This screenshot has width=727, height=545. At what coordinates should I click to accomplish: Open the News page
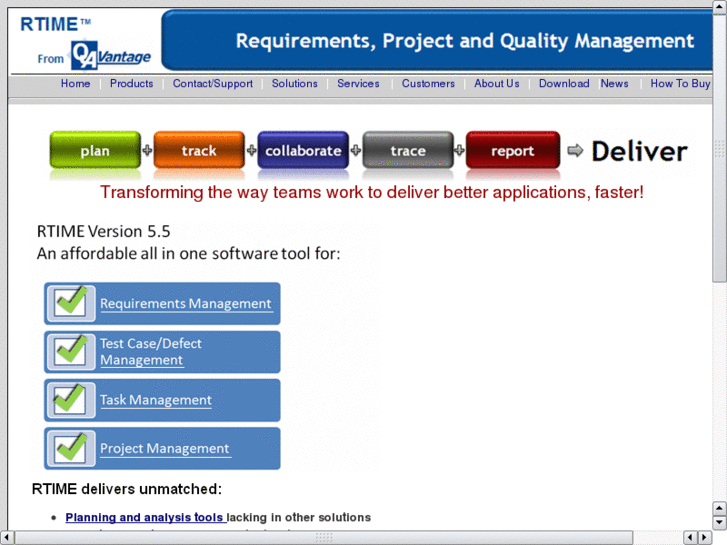click(614, 83)
